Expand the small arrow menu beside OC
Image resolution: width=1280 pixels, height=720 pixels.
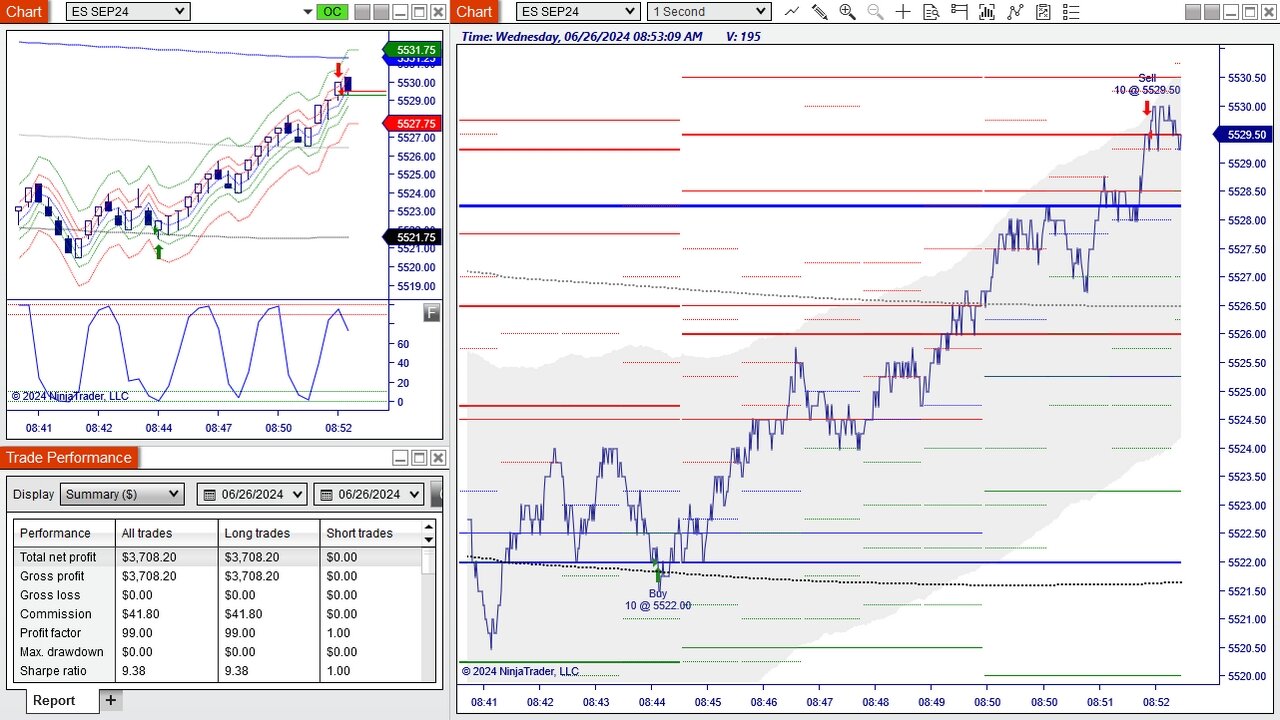pyautogui.click(x=307, y=12)
